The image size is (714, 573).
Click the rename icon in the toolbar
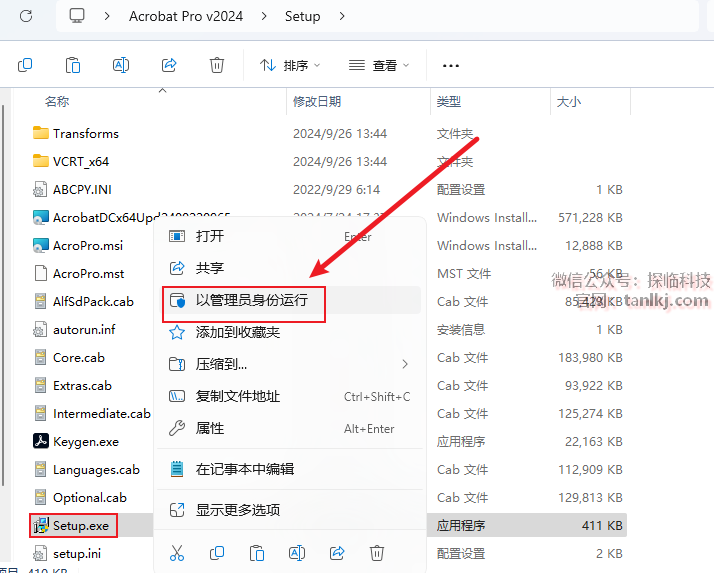(x=121, y=65)
